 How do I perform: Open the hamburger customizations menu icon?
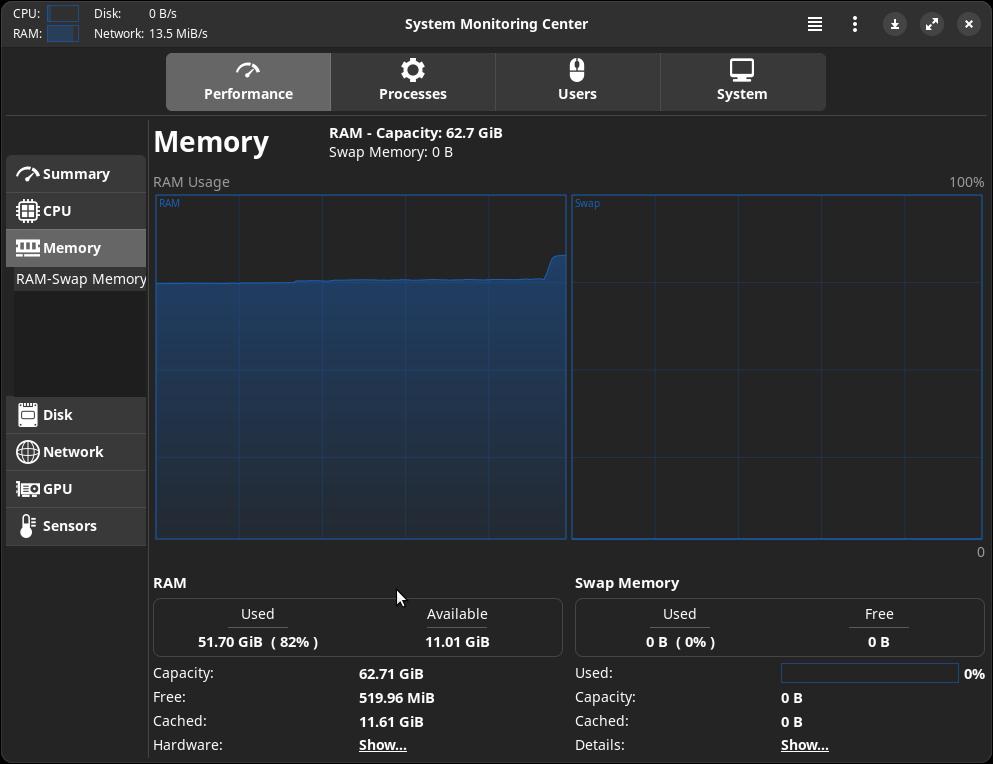tap(815, 24)
